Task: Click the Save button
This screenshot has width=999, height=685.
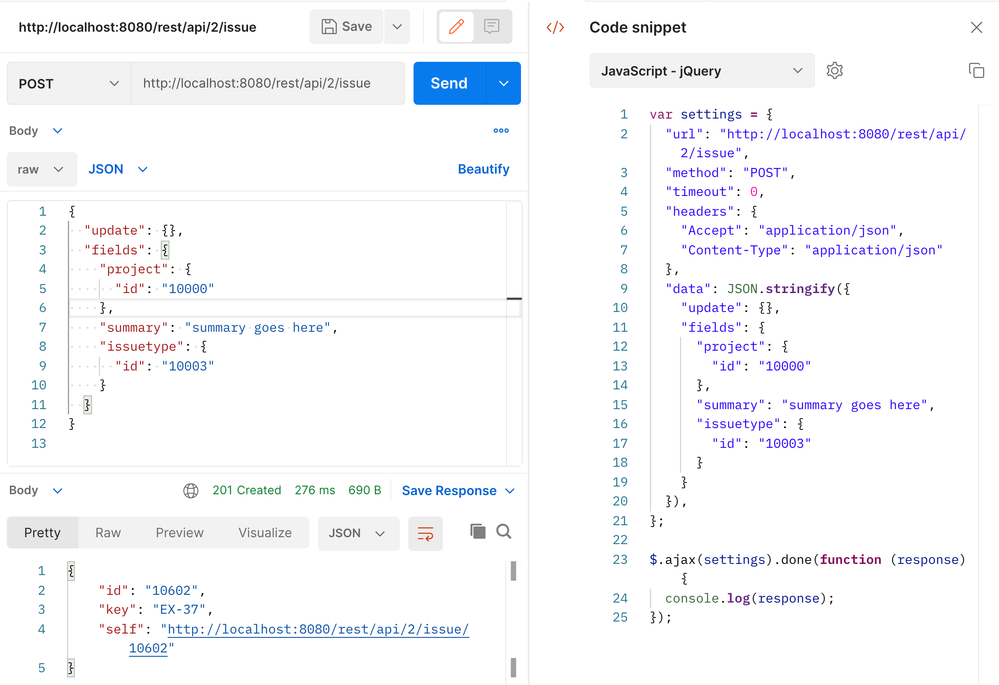Action: [347, 27]
